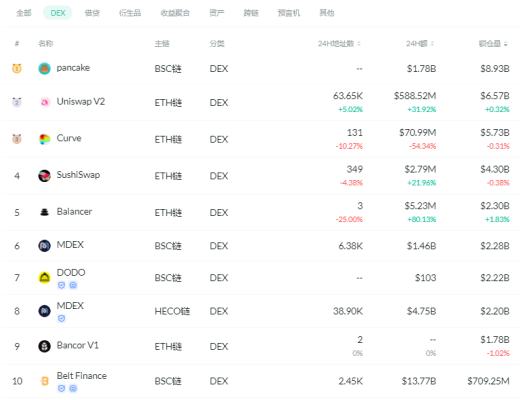Image resolution: width=520 pixels, height=400 pixels.
Task: Click the HECO链 chain cell
Action: click(x=172, y=311)
